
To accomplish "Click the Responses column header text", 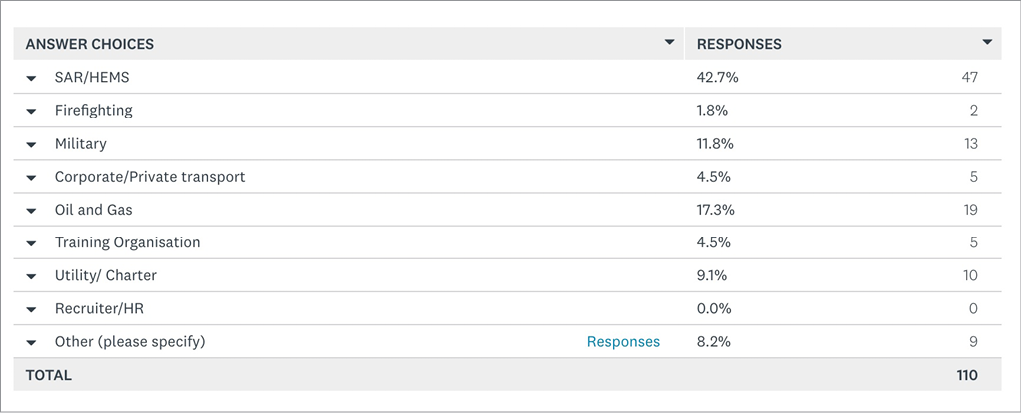I will click(x=739, y=44).
